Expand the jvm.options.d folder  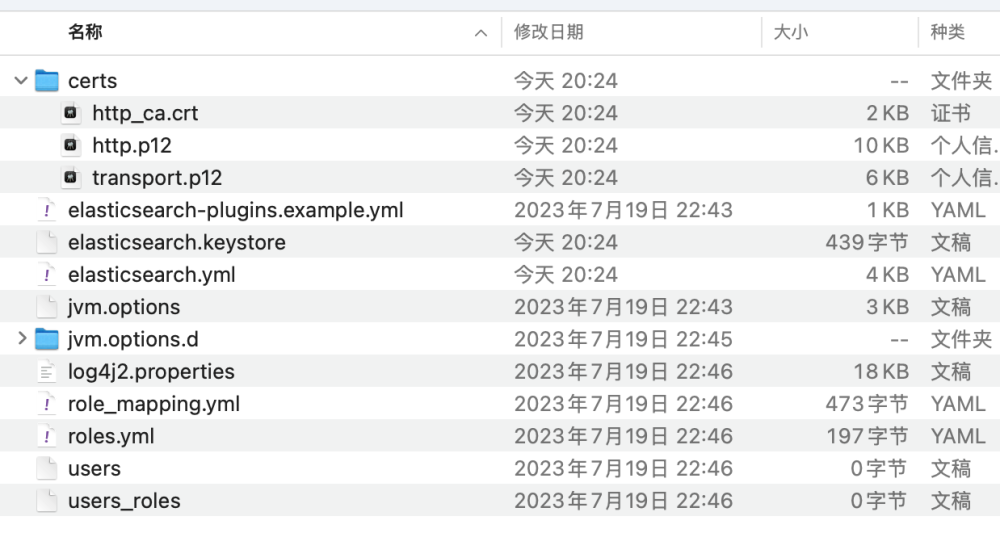coord(21,339)
